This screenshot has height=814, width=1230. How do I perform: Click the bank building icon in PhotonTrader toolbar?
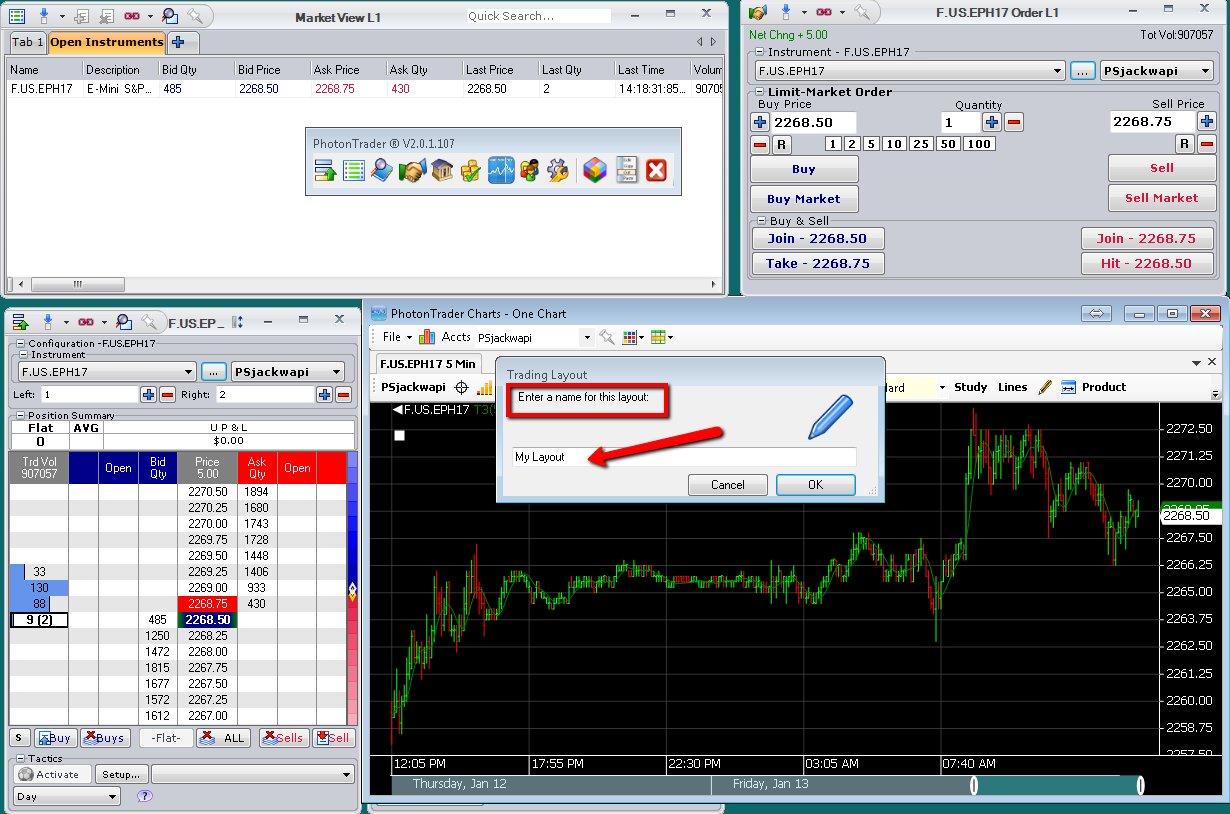[x=442, y=171]
